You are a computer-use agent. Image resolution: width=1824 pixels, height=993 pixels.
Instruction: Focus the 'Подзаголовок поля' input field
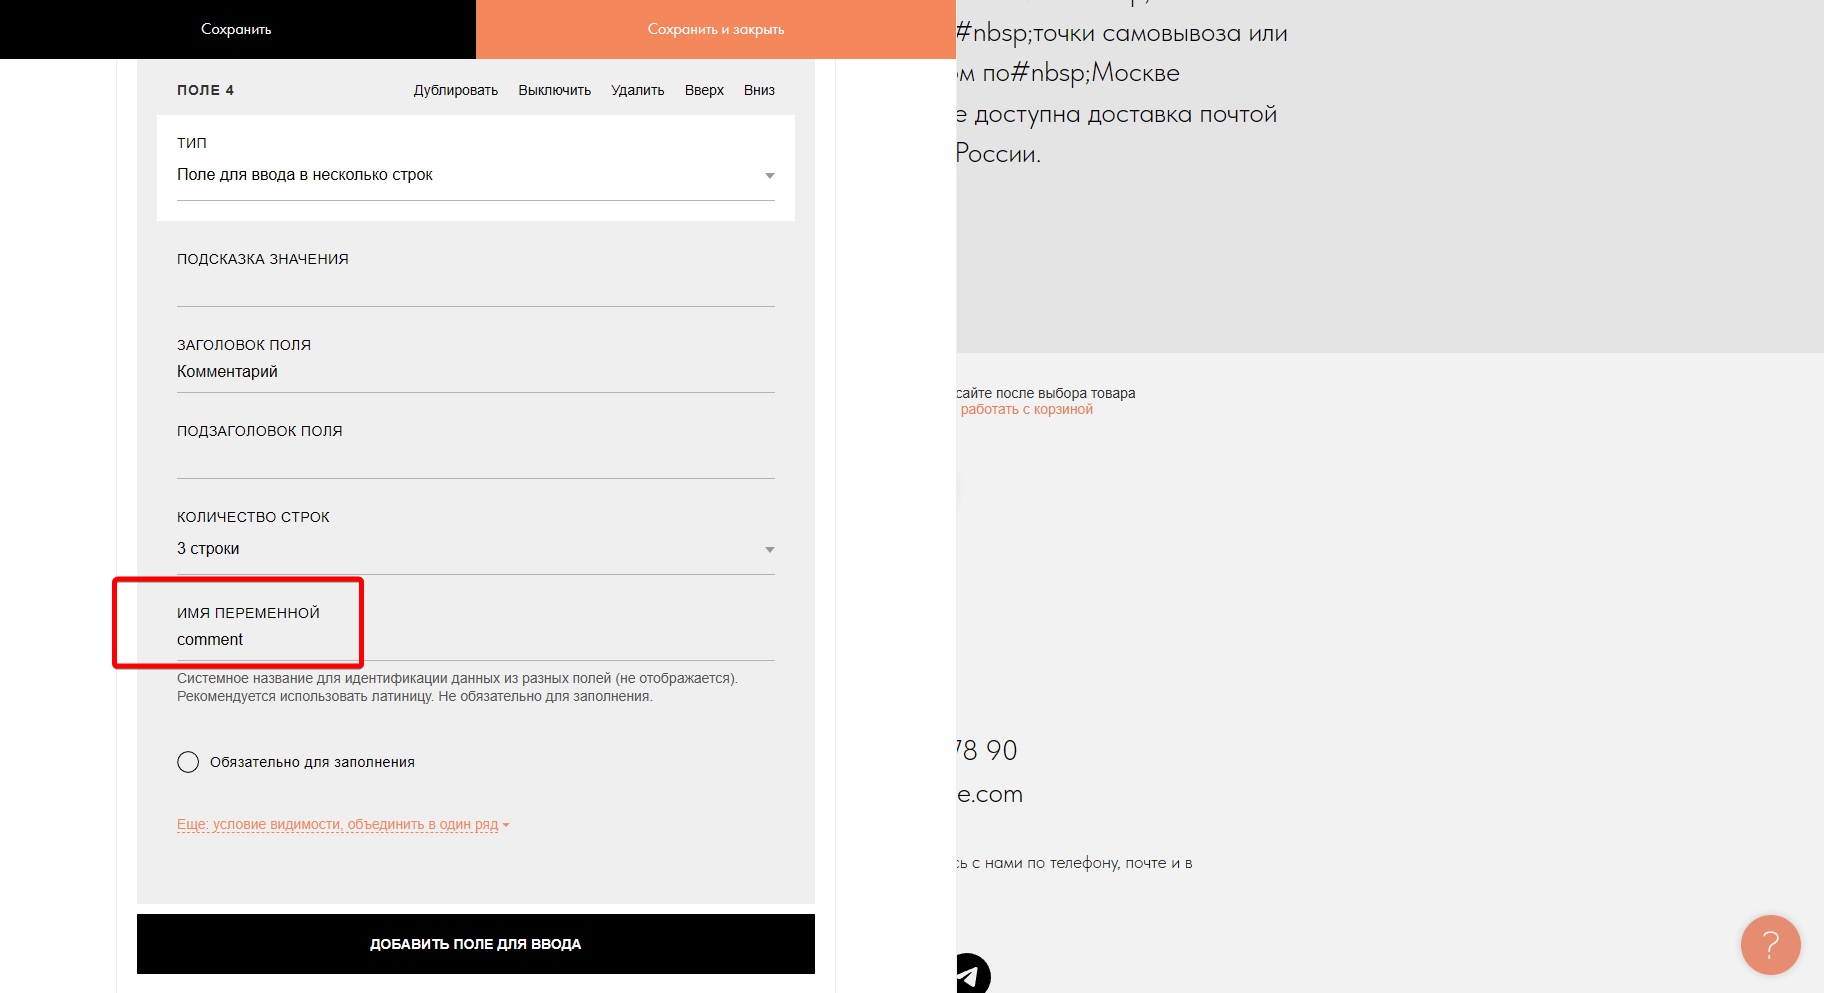coord(475,459)
